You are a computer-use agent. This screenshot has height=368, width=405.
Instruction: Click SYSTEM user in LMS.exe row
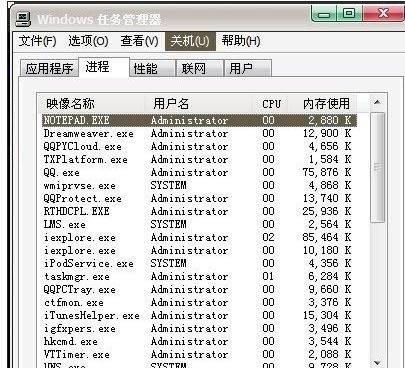coord(168,224)
